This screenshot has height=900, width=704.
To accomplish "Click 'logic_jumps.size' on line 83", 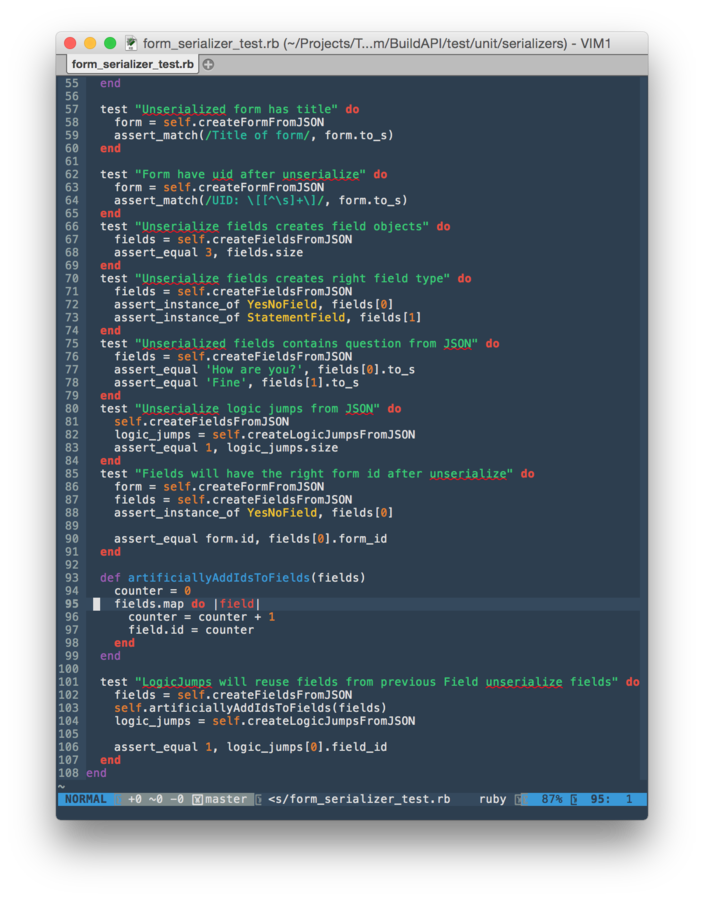I will [x=282, y=448].
